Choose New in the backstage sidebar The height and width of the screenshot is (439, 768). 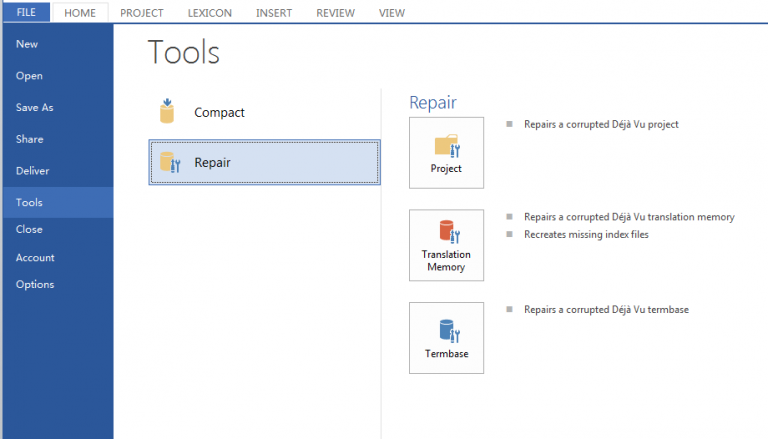tap(27, 44)
